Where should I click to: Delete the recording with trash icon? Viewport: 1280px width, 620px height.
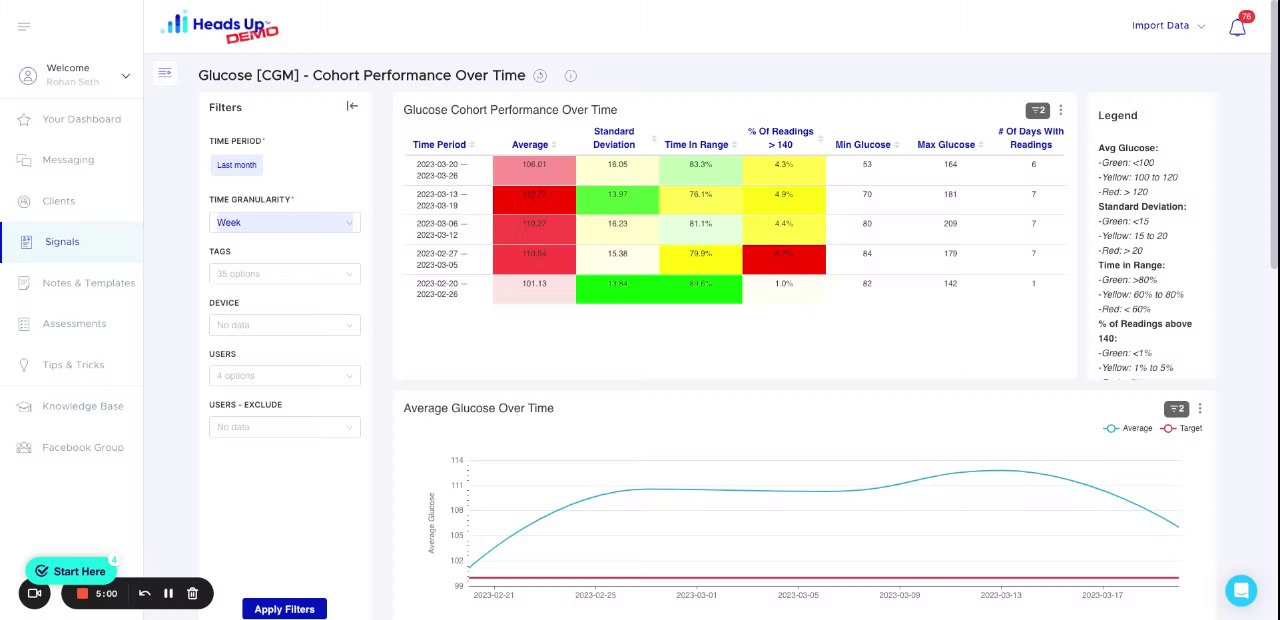coord(192,593)
